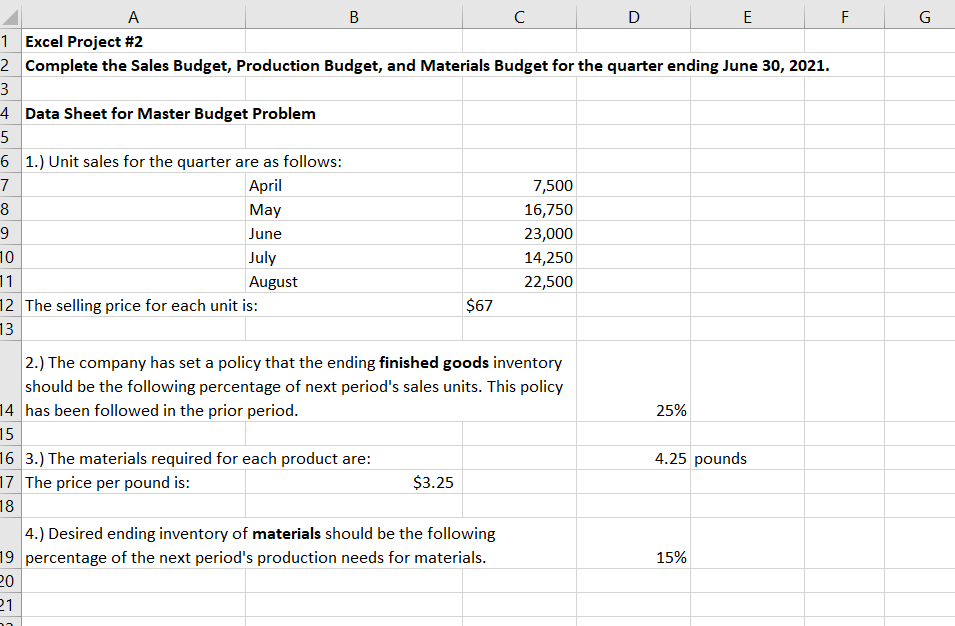Select the 16,750 May sales cell

(520, 209)
